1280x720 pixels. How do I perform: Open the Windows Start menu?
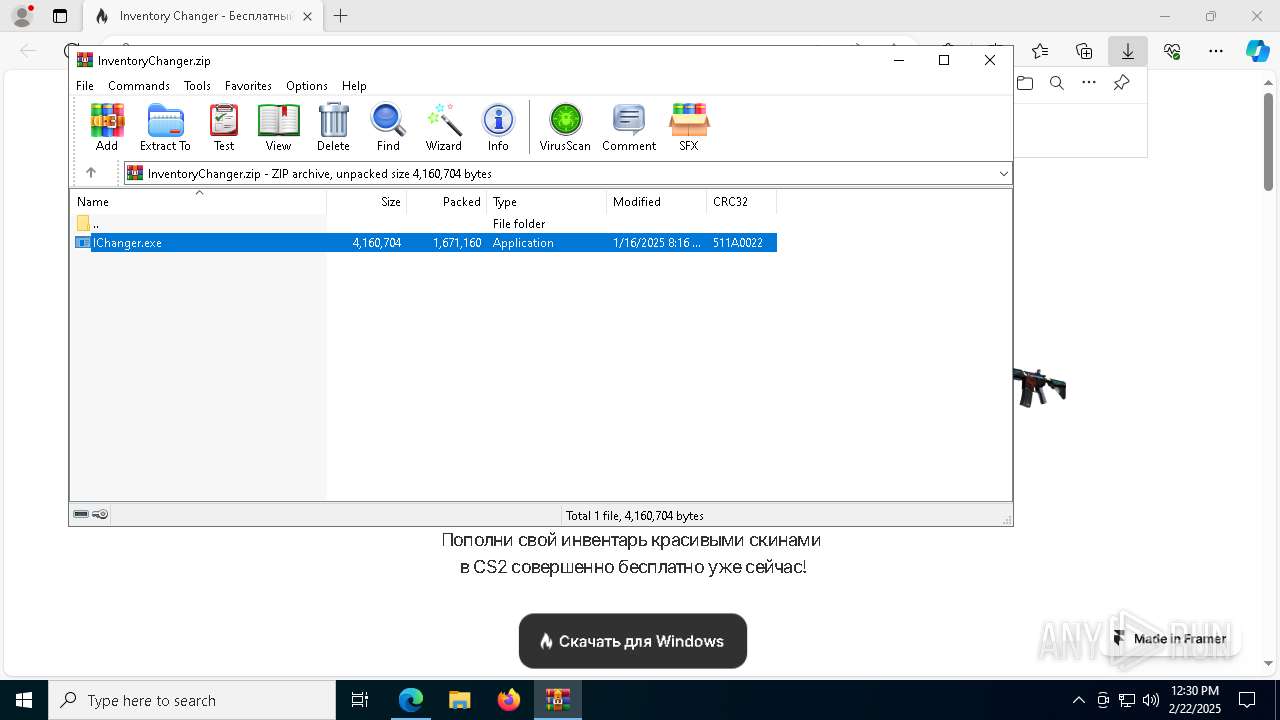coord(24,700)
